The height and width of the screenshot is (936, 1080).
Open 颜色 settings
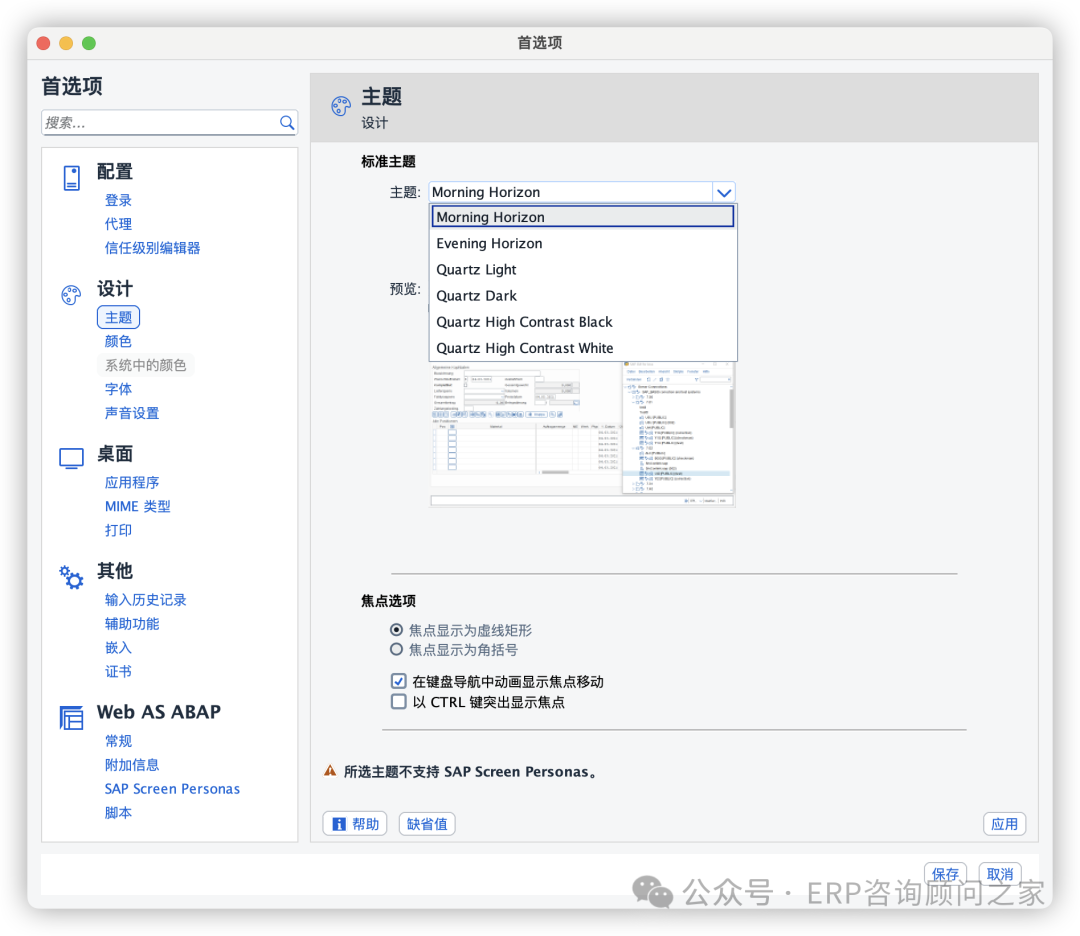(x=118, y=341)
